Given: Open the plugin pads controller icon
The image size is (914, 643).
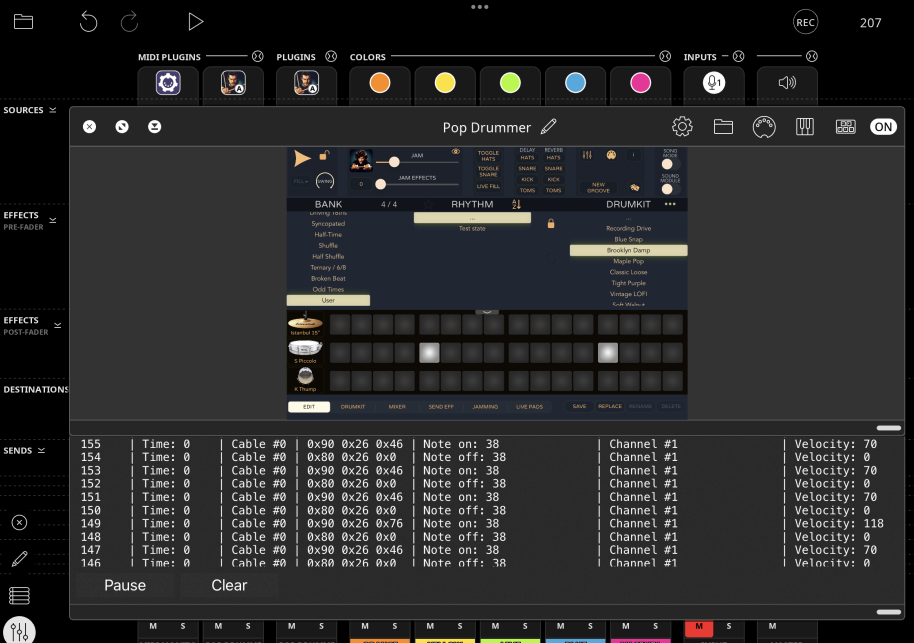Looking at the screenshot, I should coord(845,127).
